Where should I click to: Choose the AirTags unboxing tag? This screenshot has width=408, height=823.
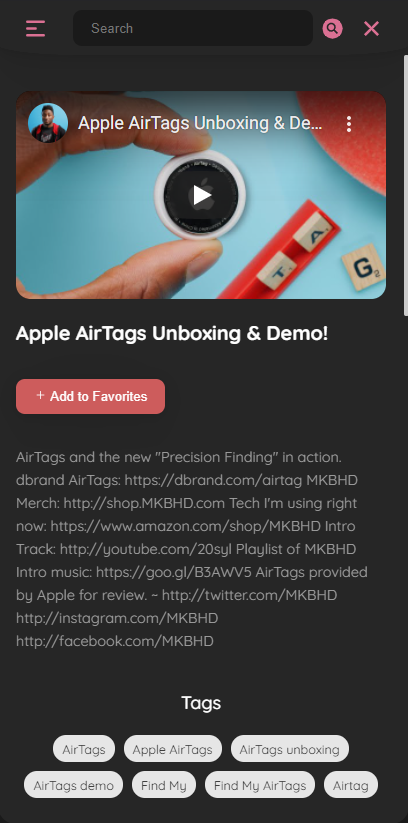click(x=290, y=749)
